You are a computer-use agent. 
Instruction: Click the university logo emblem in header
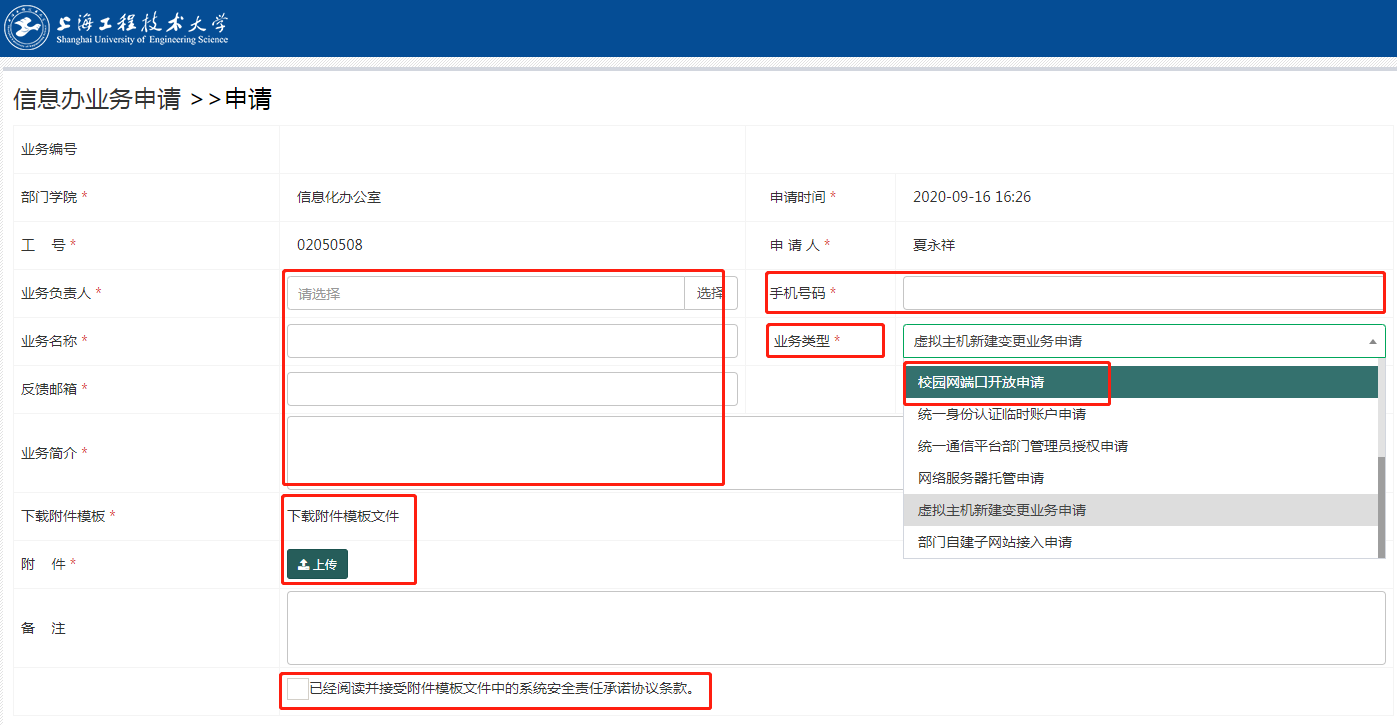pyautogui.click(x=27, y=27)
